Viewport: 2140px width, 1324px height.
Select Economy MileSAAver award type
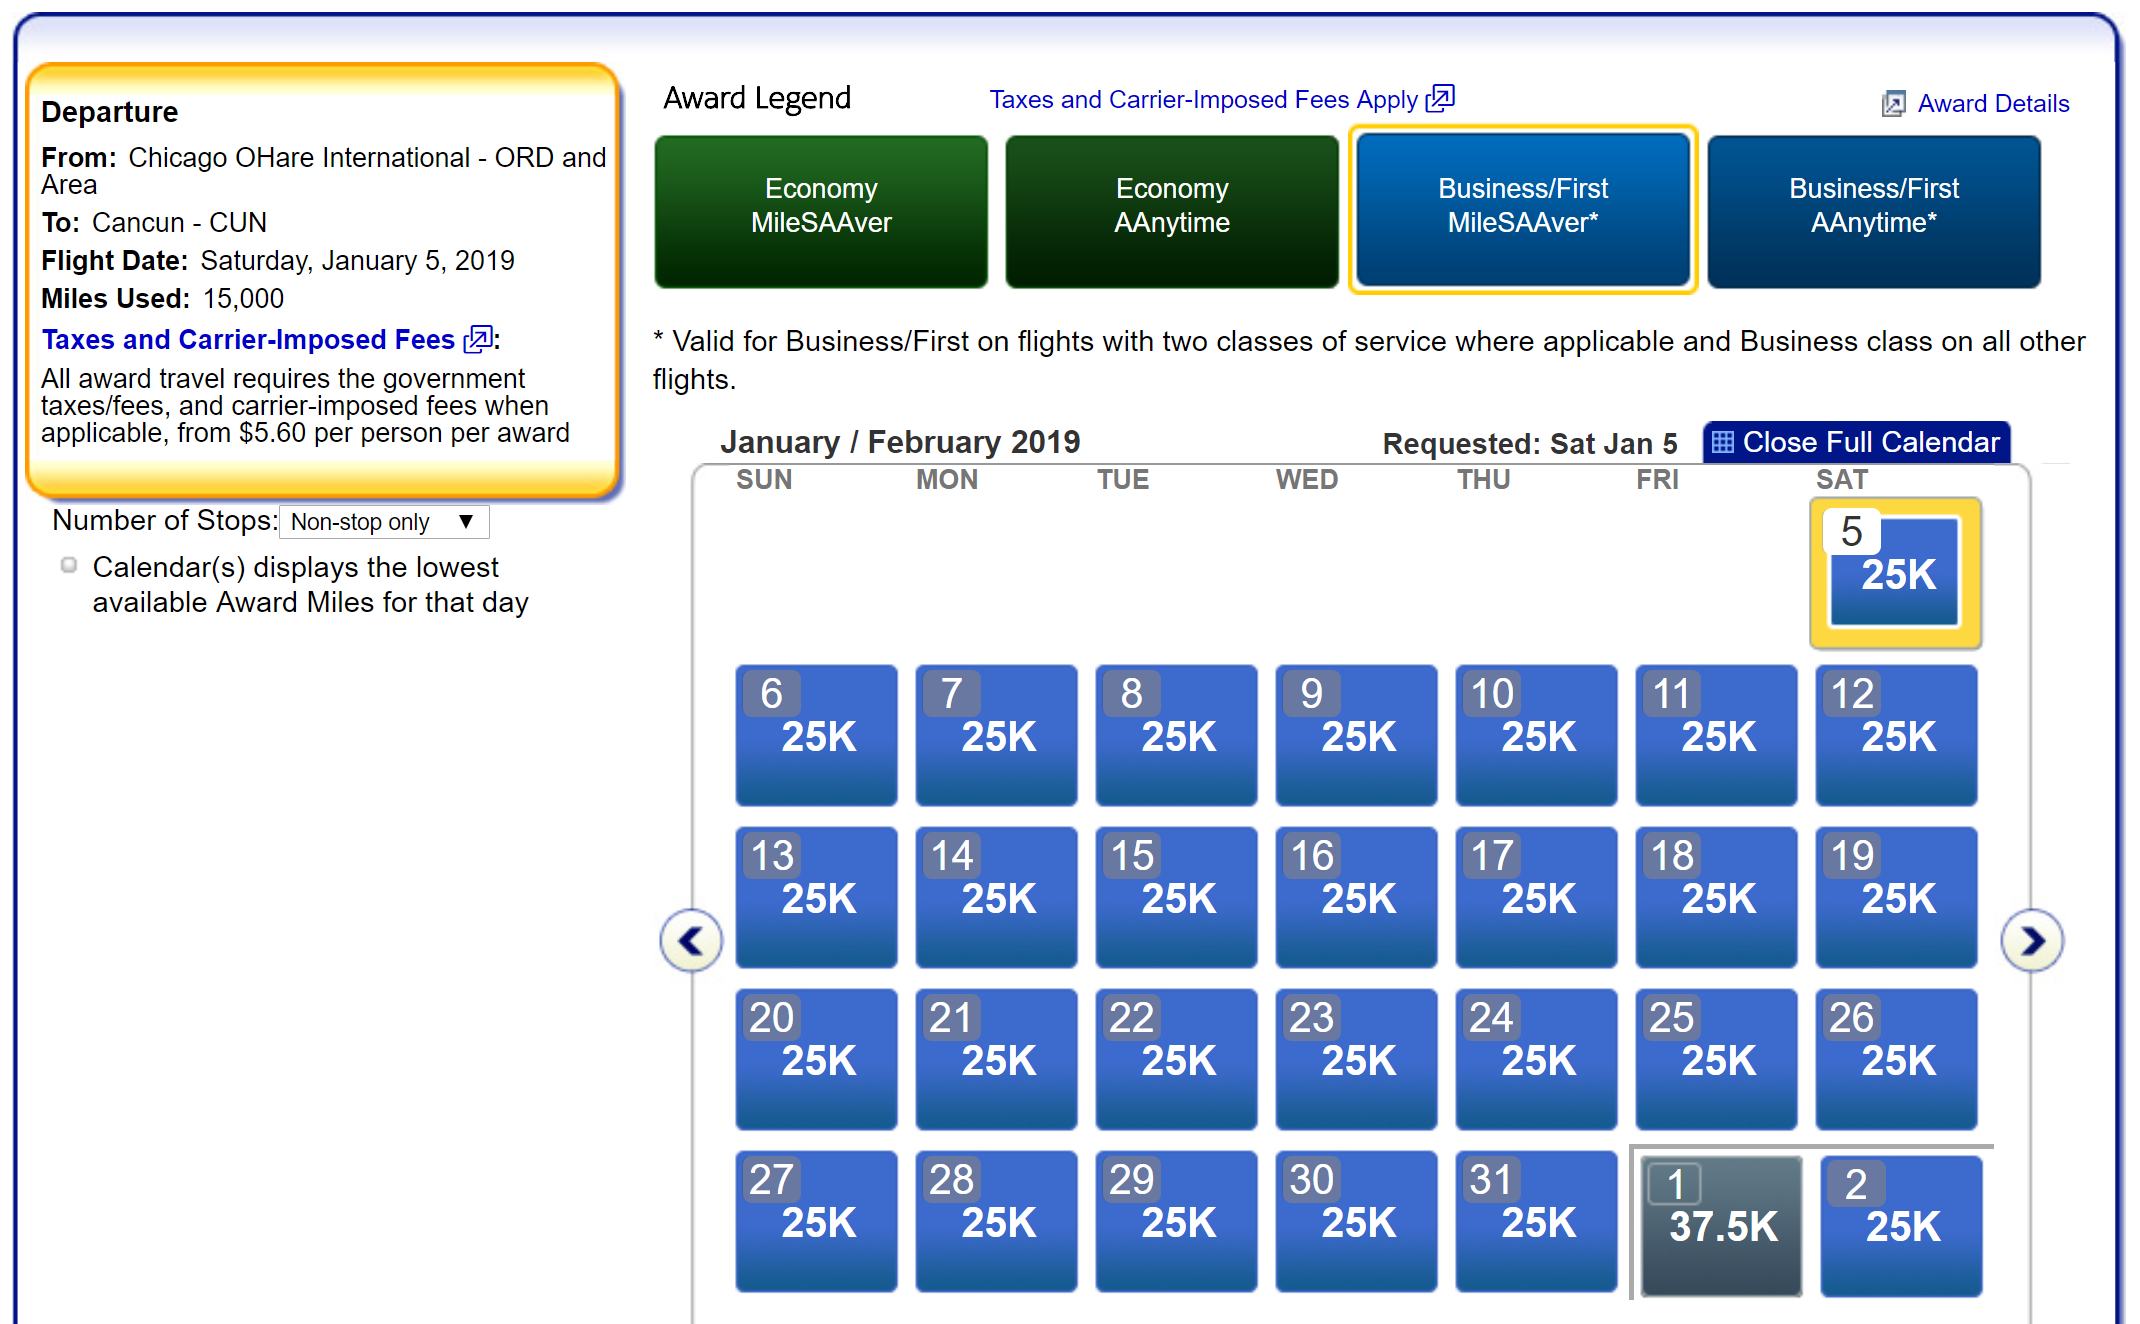click(x=821, y=212)
